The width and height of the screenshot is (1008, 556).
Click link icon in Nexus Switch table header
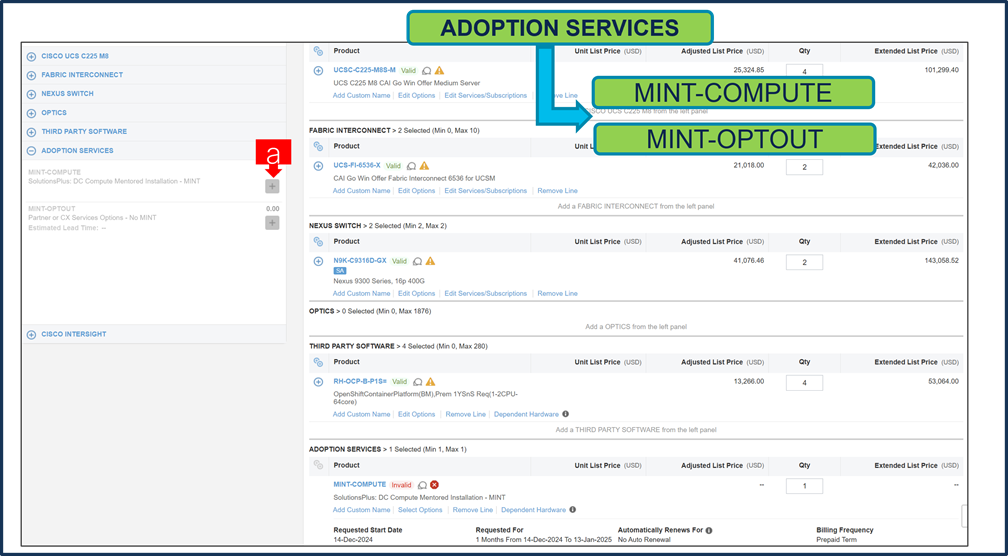point(318,242)
